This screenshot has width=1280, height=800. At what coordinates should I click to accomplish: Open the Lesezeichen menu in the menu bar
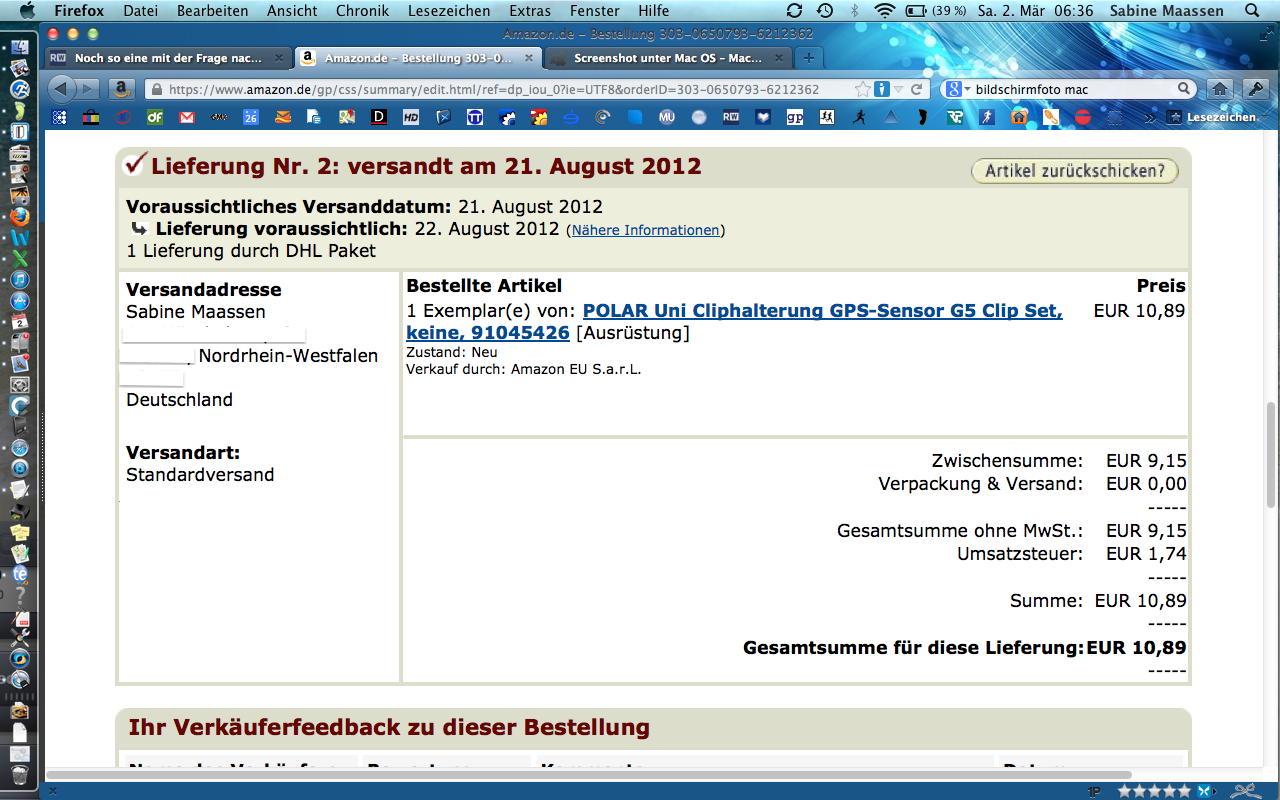(x=449, y=11)
